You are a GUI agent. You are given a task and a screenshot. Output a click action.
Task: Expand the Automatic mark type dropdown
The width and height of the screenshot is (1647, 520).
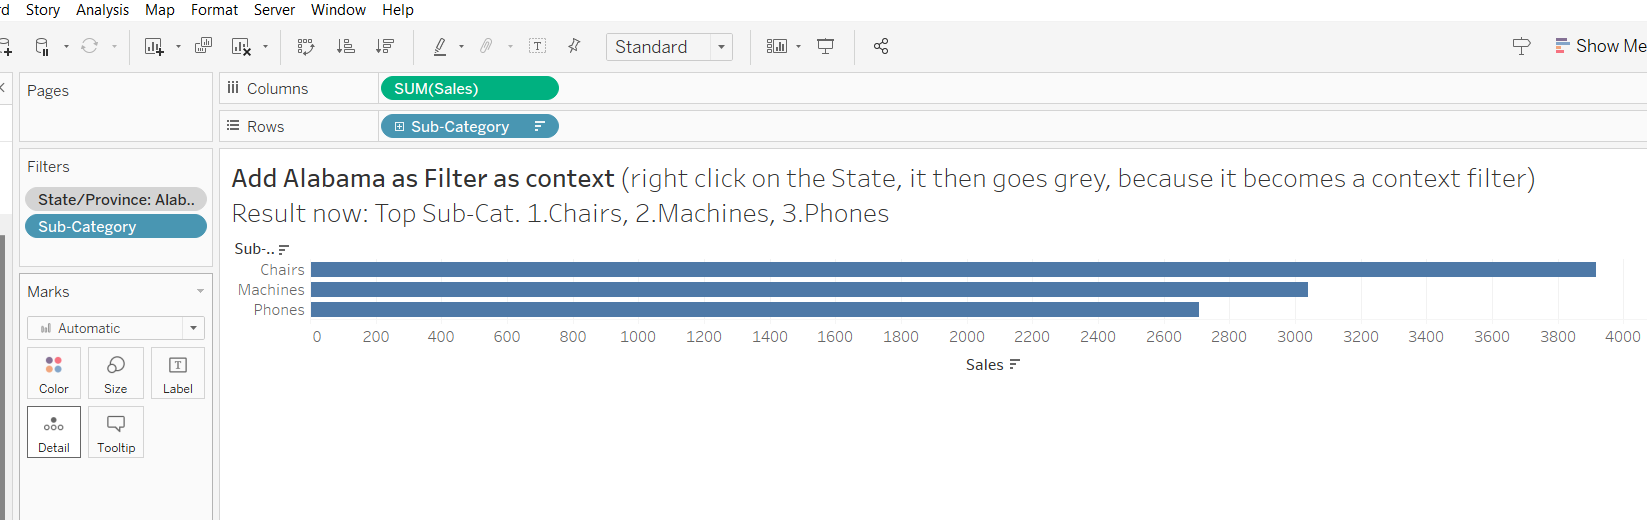(193, 328)
